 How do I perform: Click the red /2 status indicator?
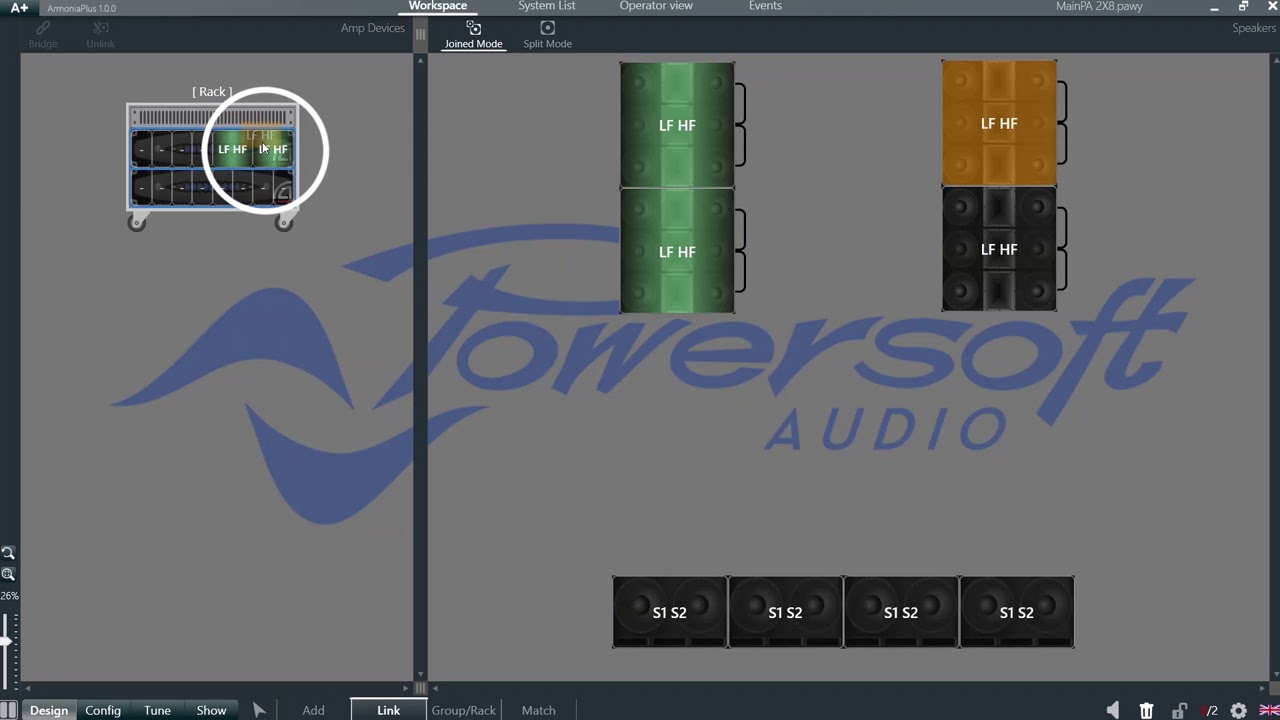point(1210,710)
